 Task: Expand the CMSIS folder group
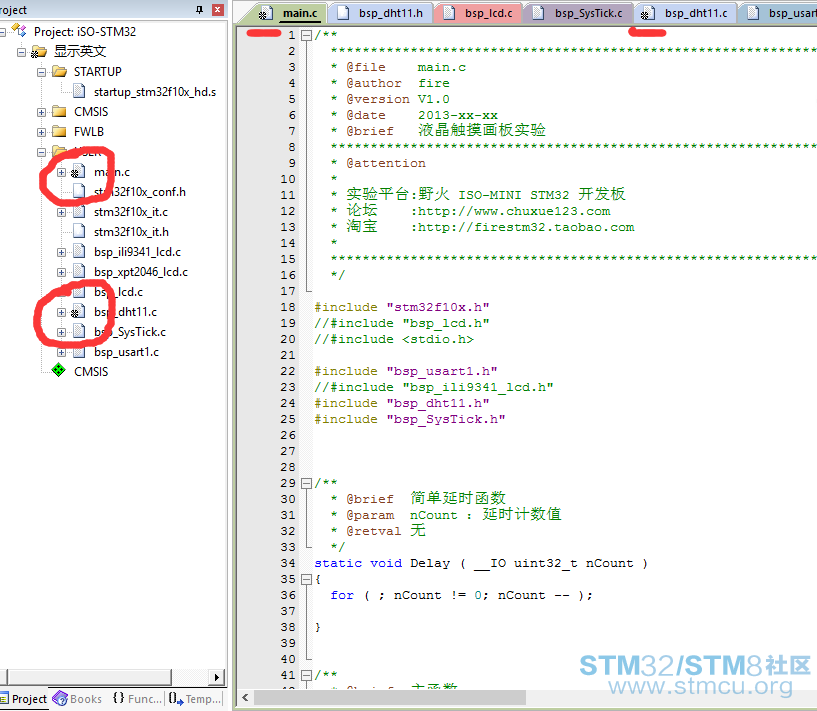(x=42, y=112)
